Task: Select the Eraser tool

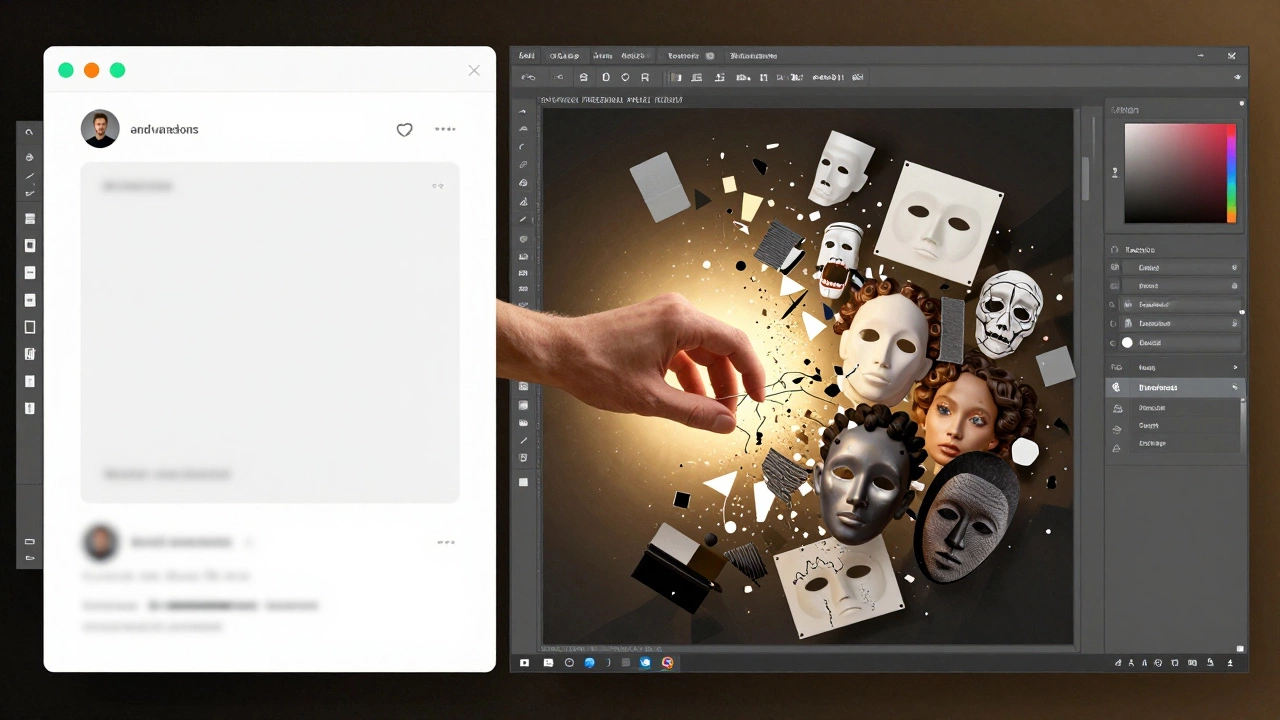Action: pyautogui.click(x=523, y=239)
